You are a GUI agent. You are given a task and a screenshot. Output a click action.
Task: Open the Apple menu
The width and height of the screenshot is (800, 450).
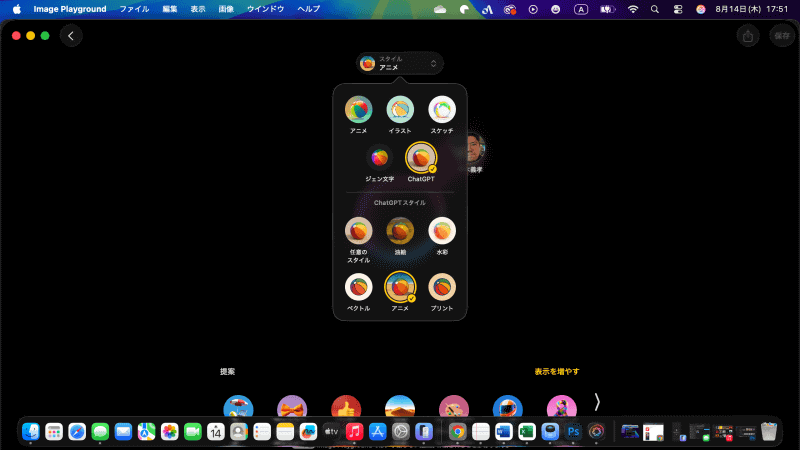tap(17, 9)
